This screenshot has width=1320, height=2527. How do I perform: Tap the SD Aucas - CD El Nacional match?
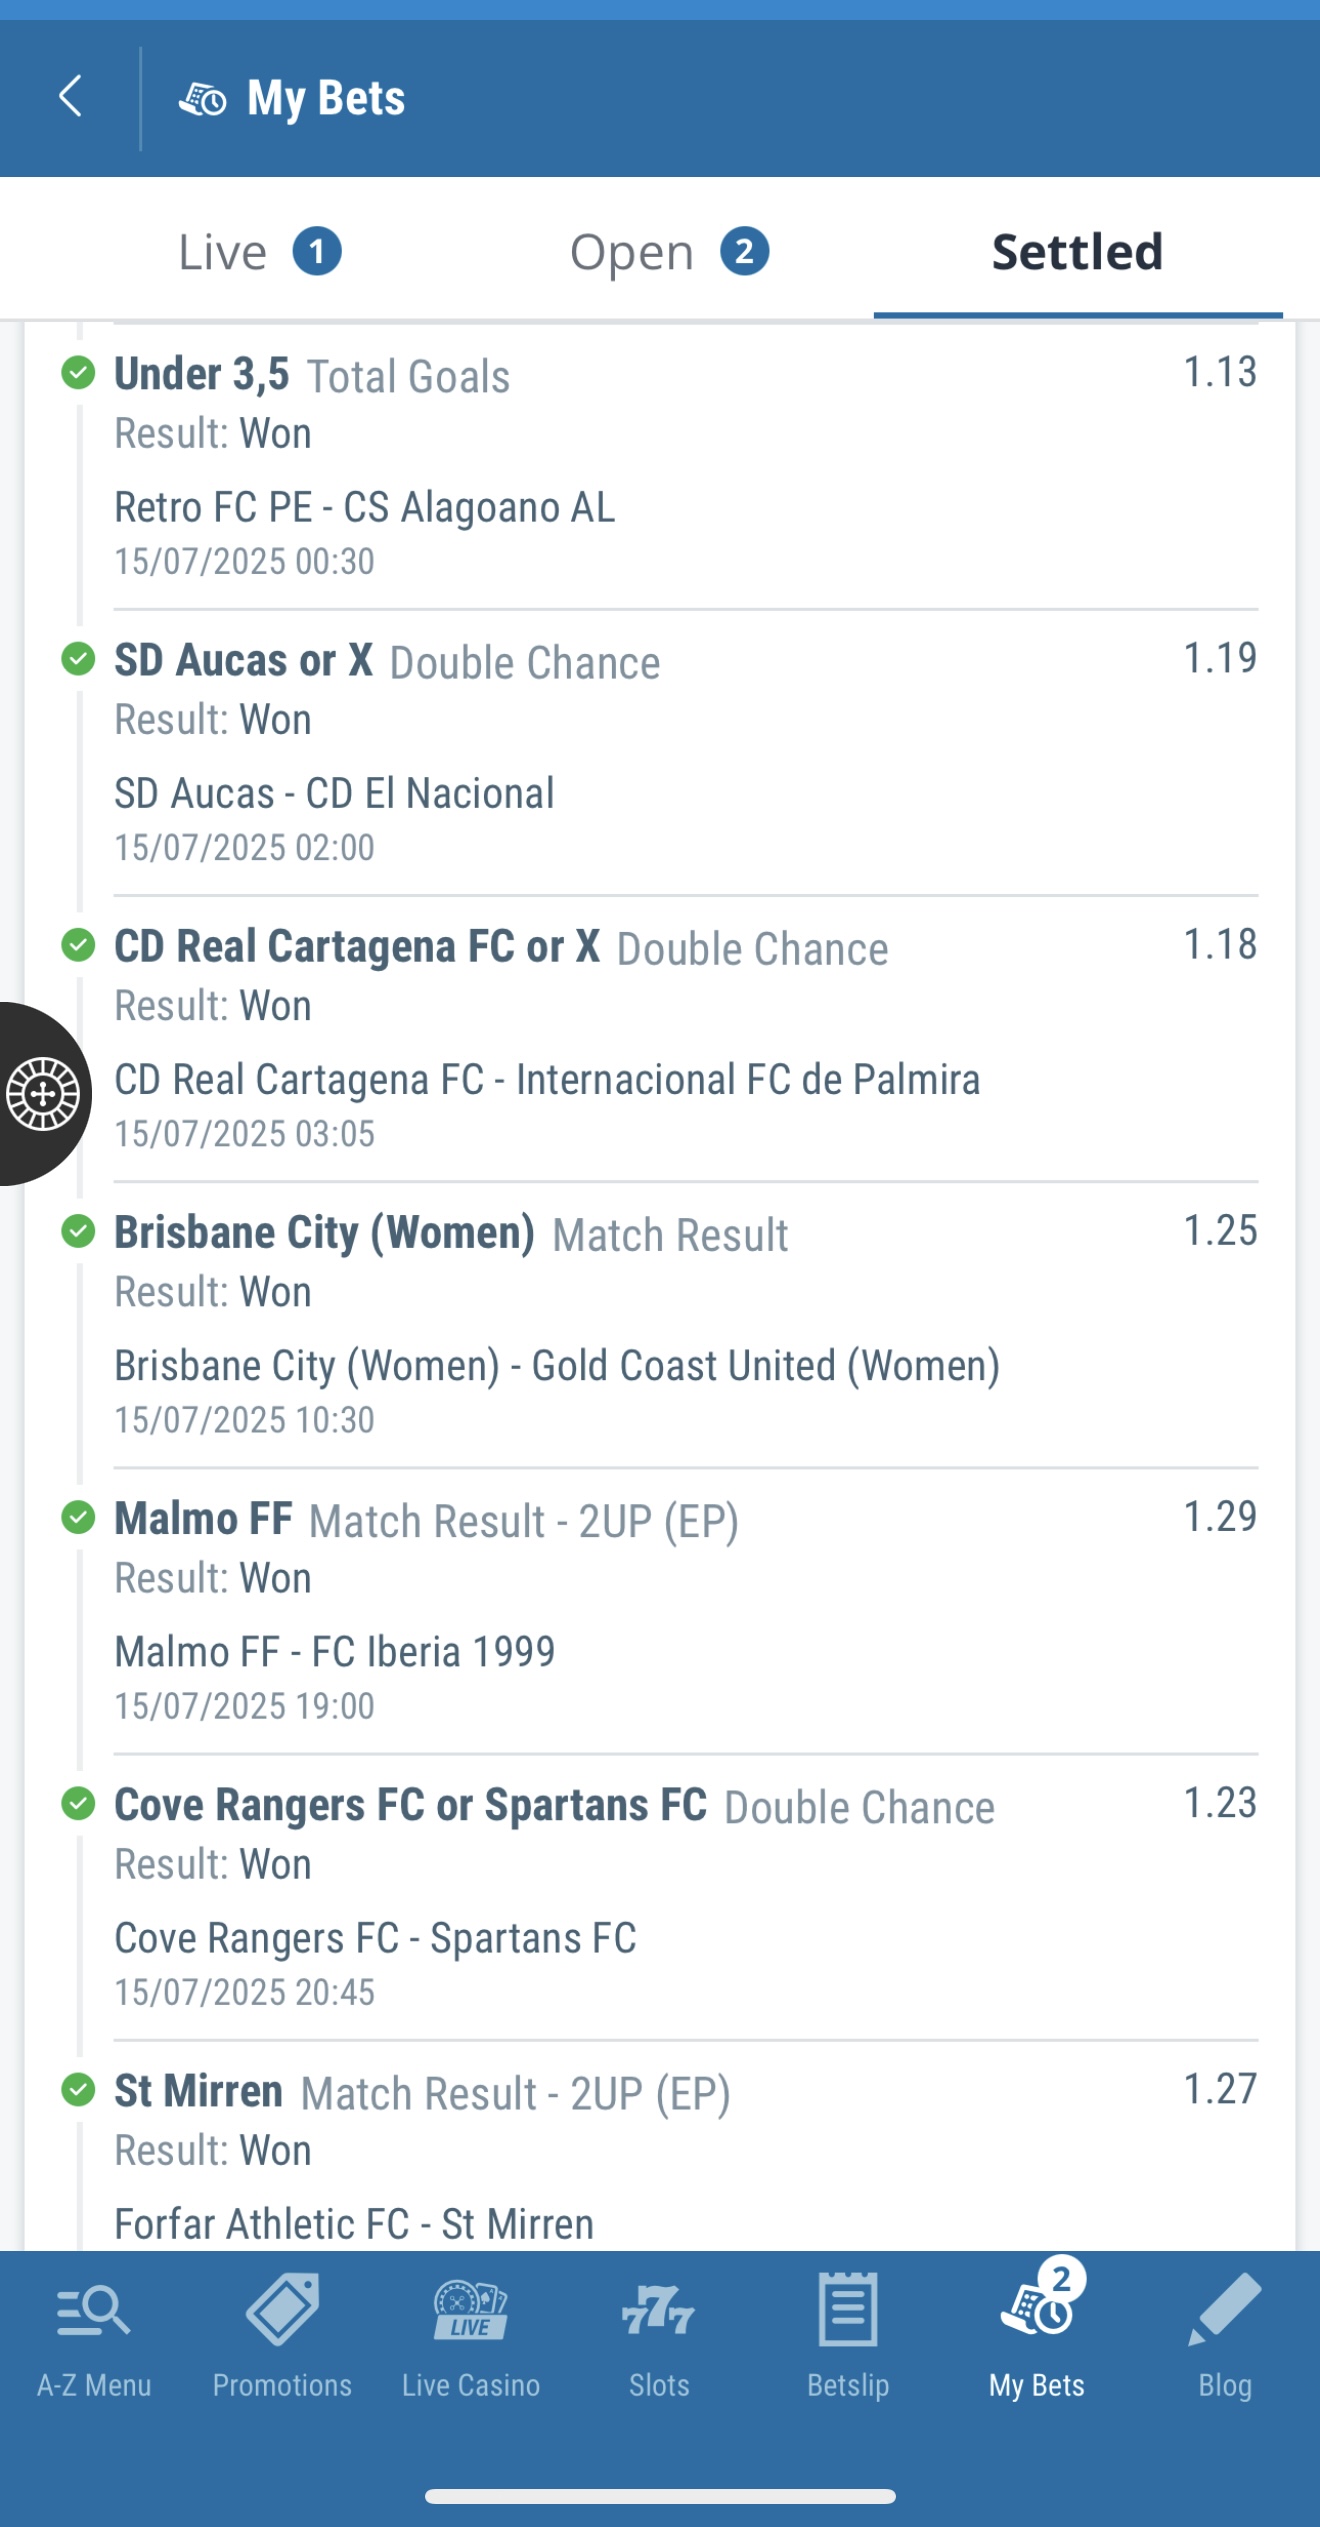tap(334, 794)
